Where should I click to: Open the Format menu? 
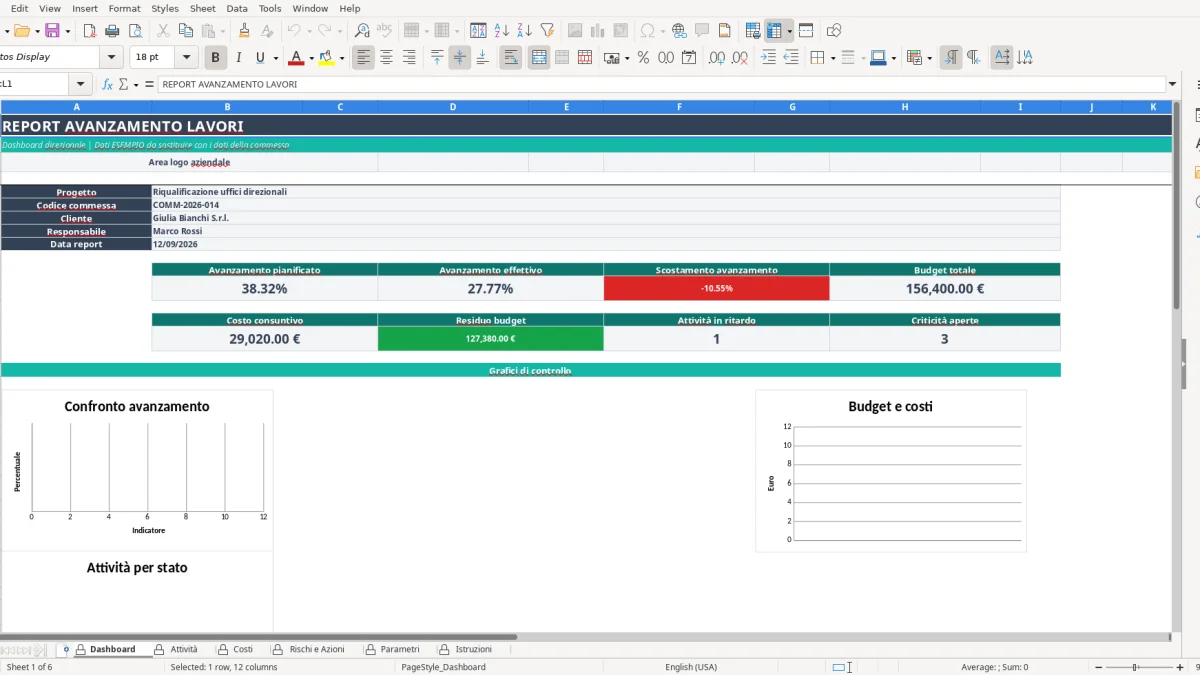(x=125, y=8)
